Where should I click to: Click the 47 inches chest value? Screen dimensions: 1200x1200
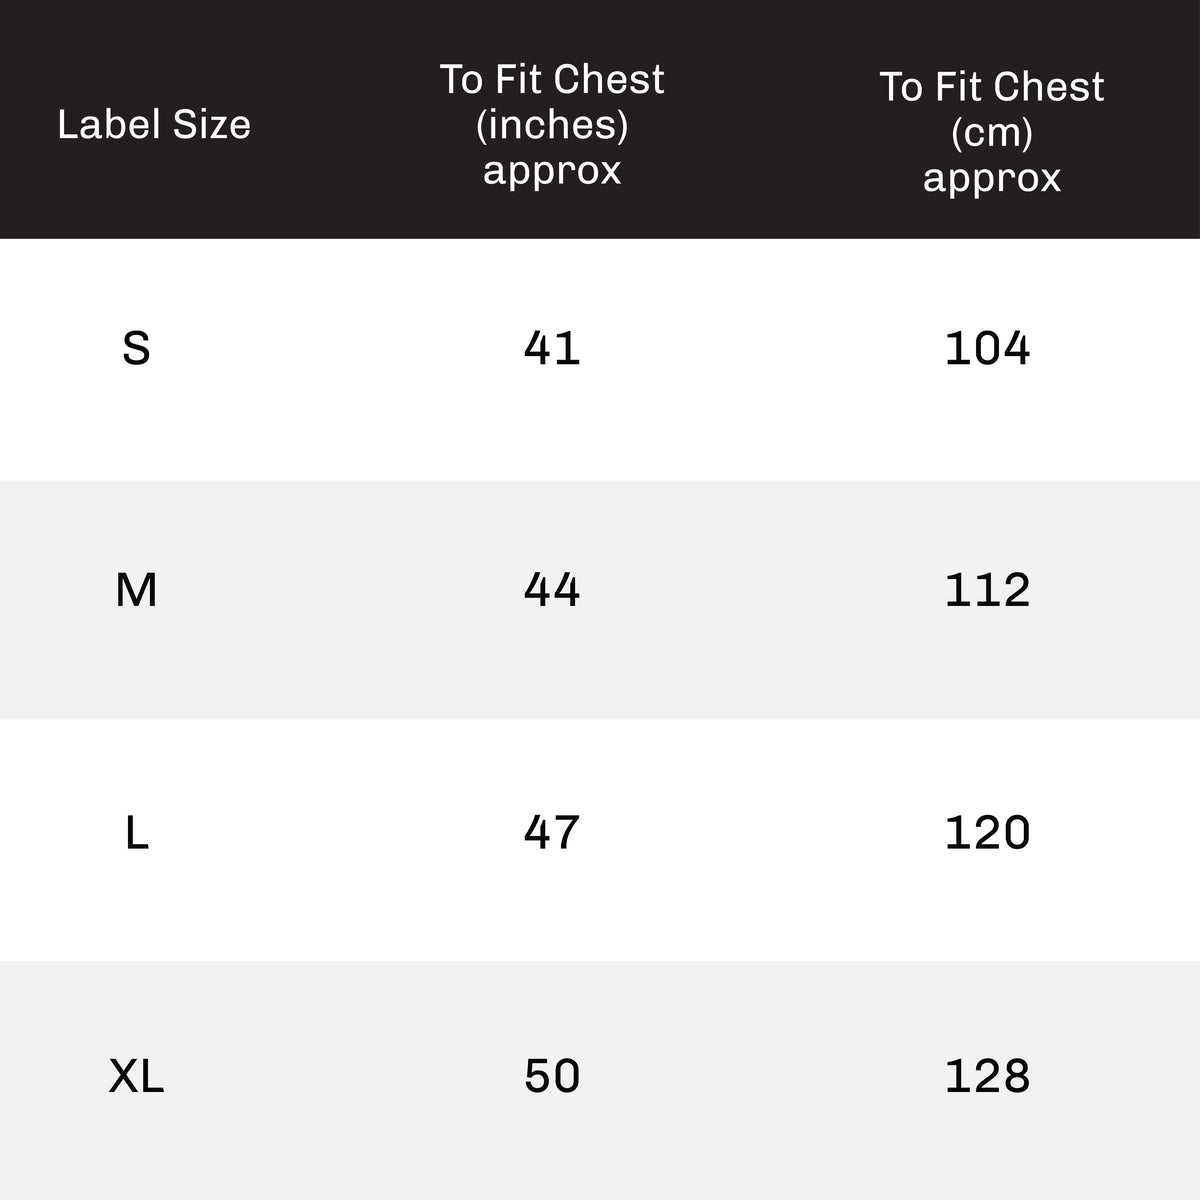[x=552, y=833]
